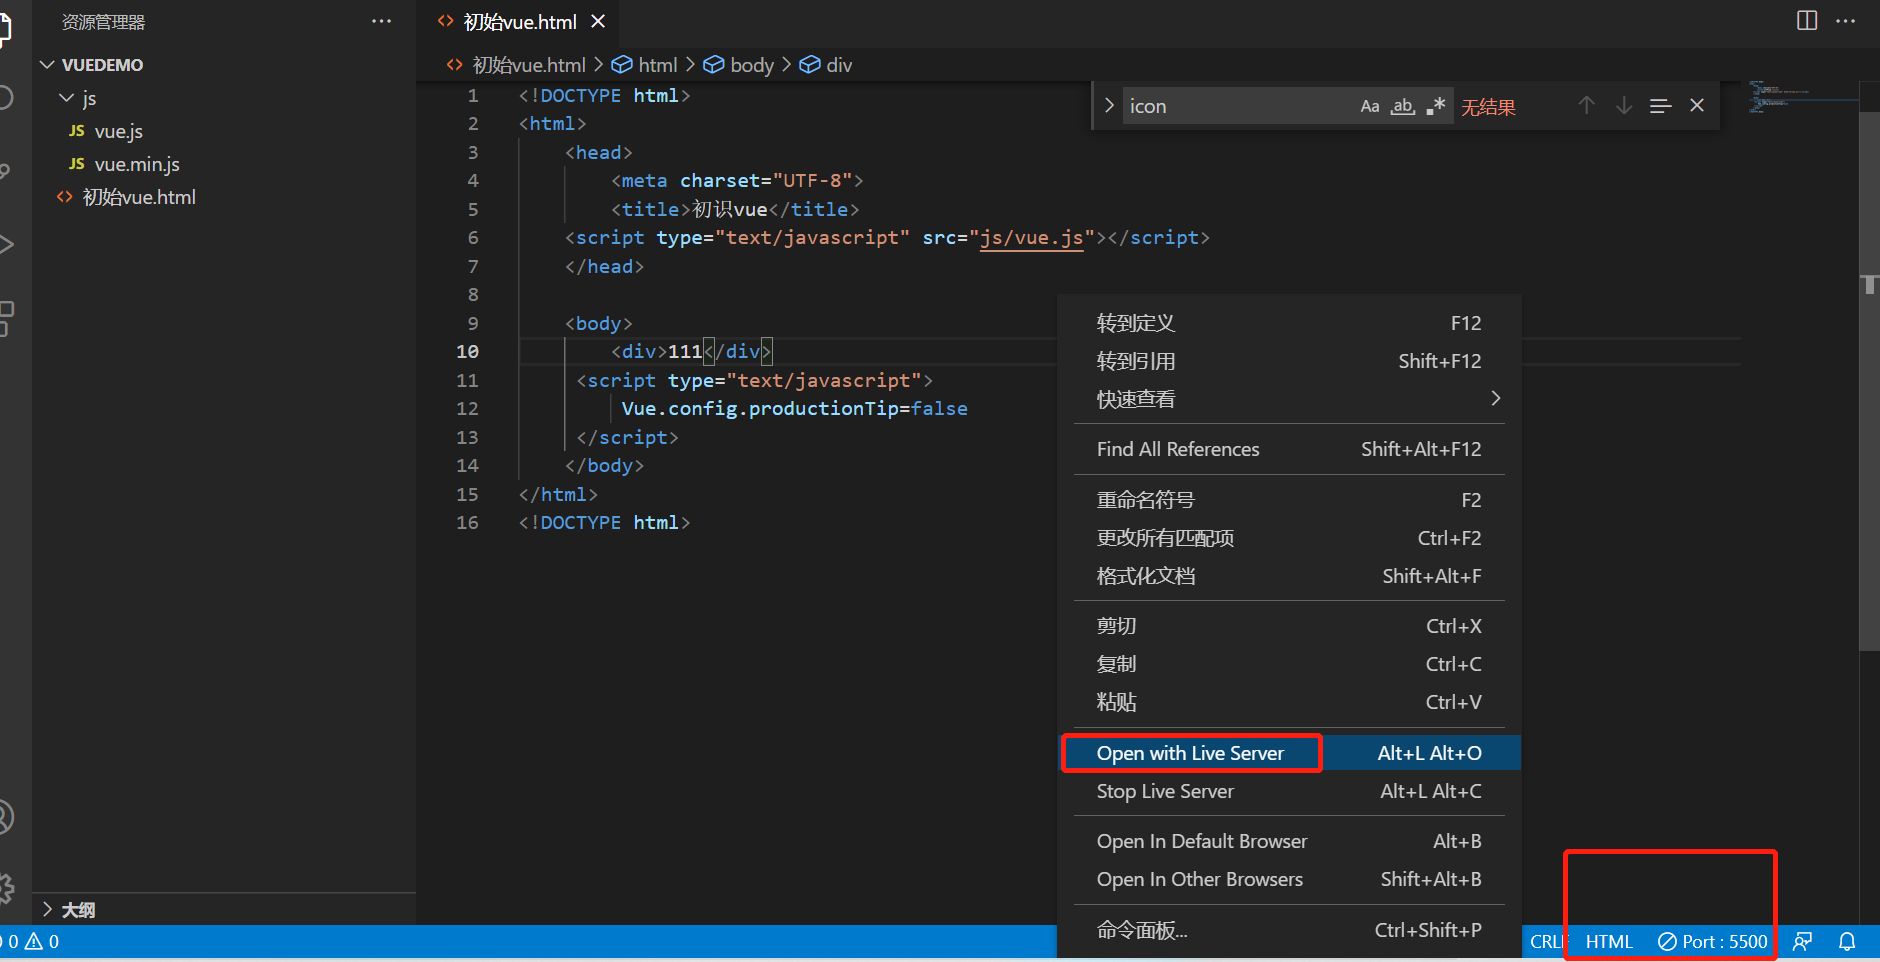The image size is (1880, 962).
Task: Choose 格式化文档 menu item
Action: (x=1289, y=576)
